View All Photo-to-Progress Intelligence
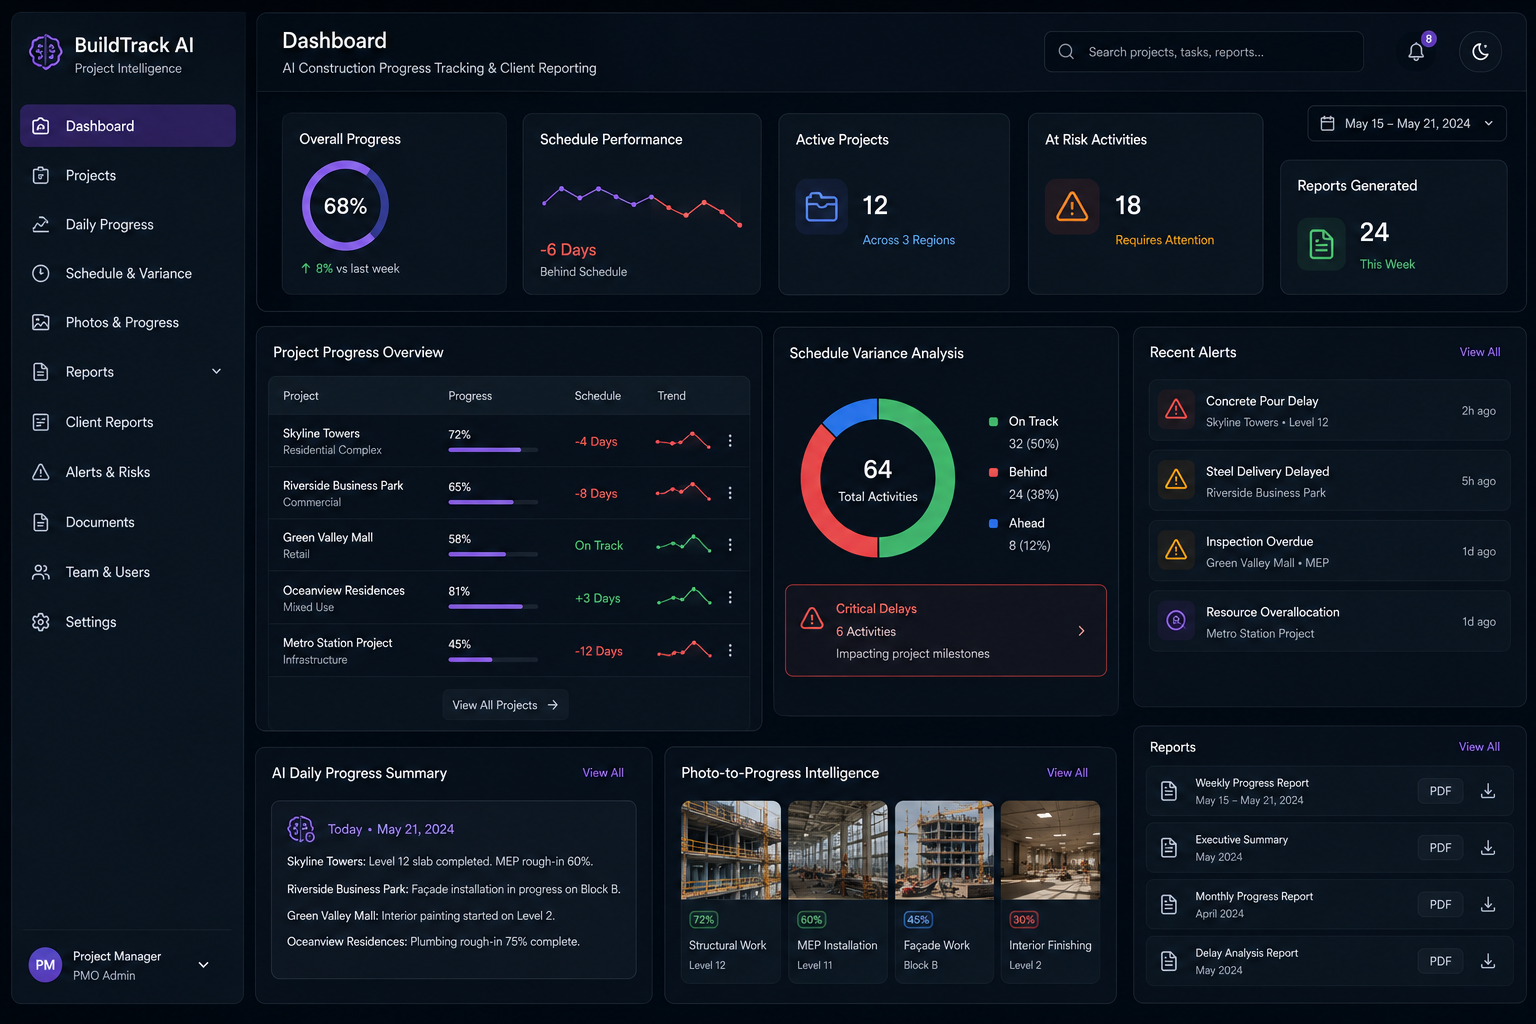The image size is (1536, 1024). 1067,773
